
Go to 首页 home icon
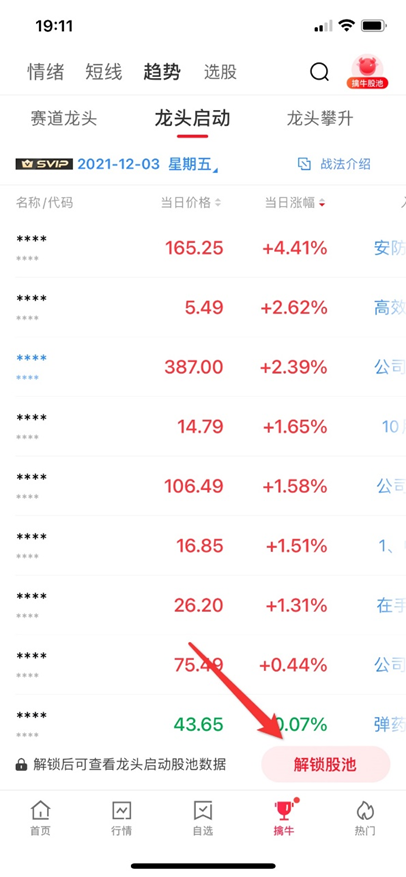pyautogui.click(x=40, y=818)
